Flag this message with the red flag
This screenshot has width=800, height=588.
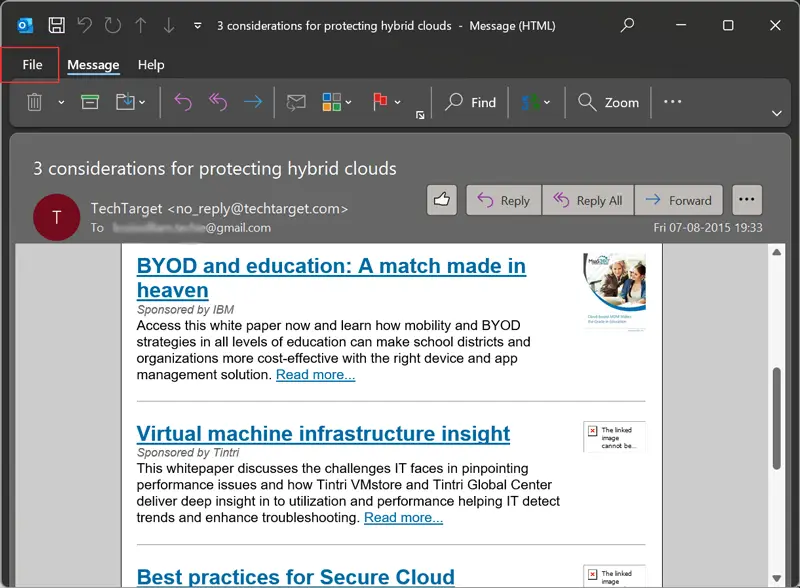[x=381, y=102]
